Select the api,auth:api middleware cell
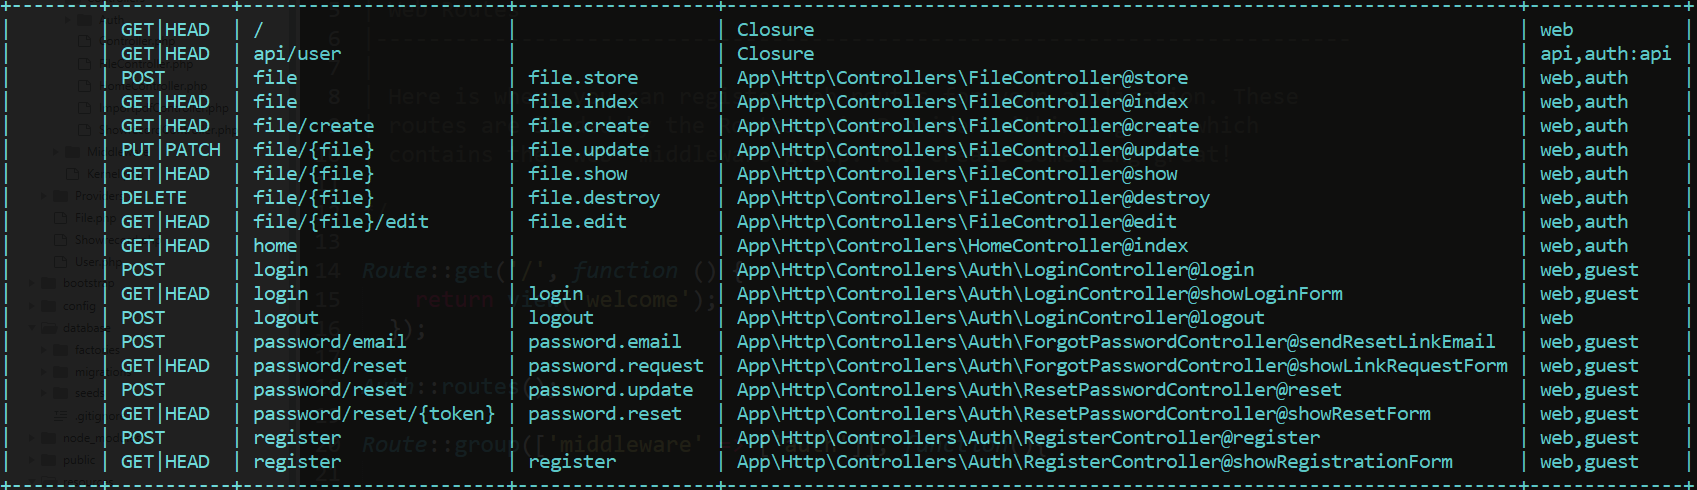This screenshot has height=490, width=1697. point(1605,54)
